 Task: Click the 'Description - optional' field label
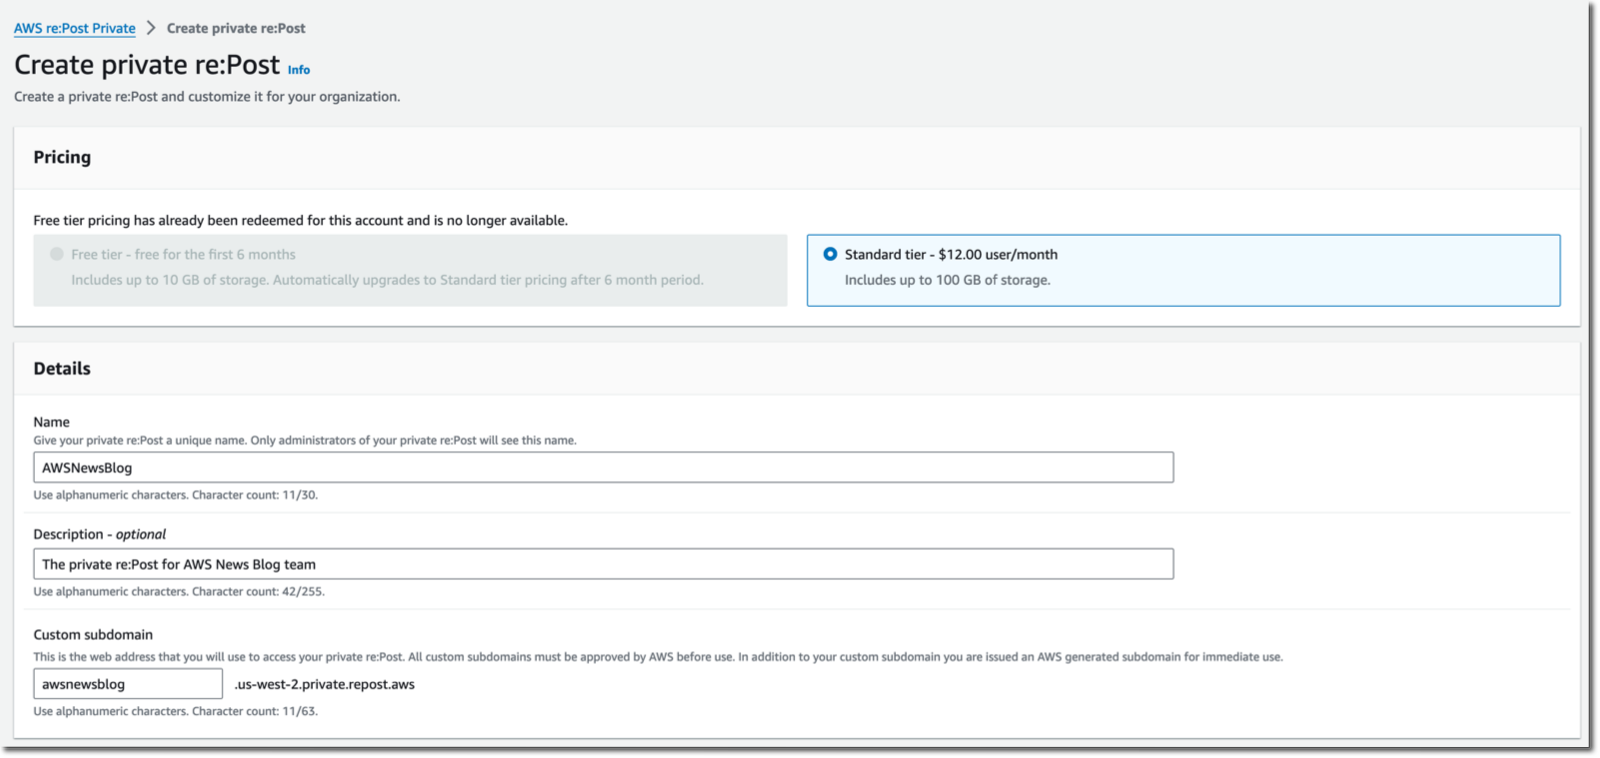point(100,534)
